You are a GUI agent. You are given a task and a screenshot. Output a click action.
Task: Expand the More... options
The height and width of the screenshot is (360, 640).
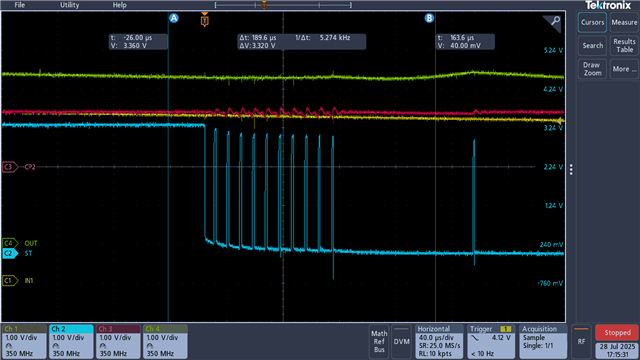point(624,69)
